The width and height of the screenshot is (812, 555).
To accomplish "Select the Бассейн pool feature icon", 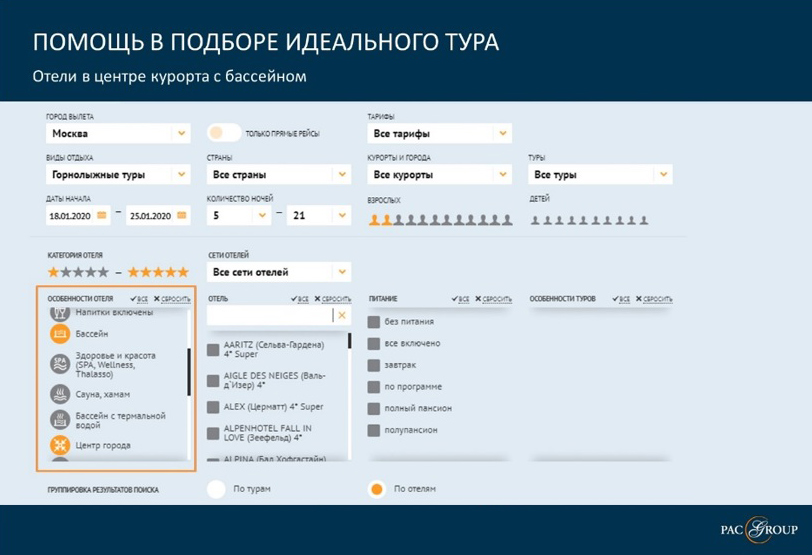I will (59, 333).
